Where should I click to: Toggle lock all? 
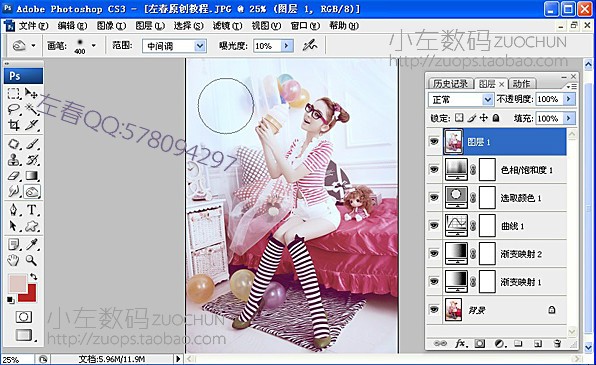(x=496, y=118)
